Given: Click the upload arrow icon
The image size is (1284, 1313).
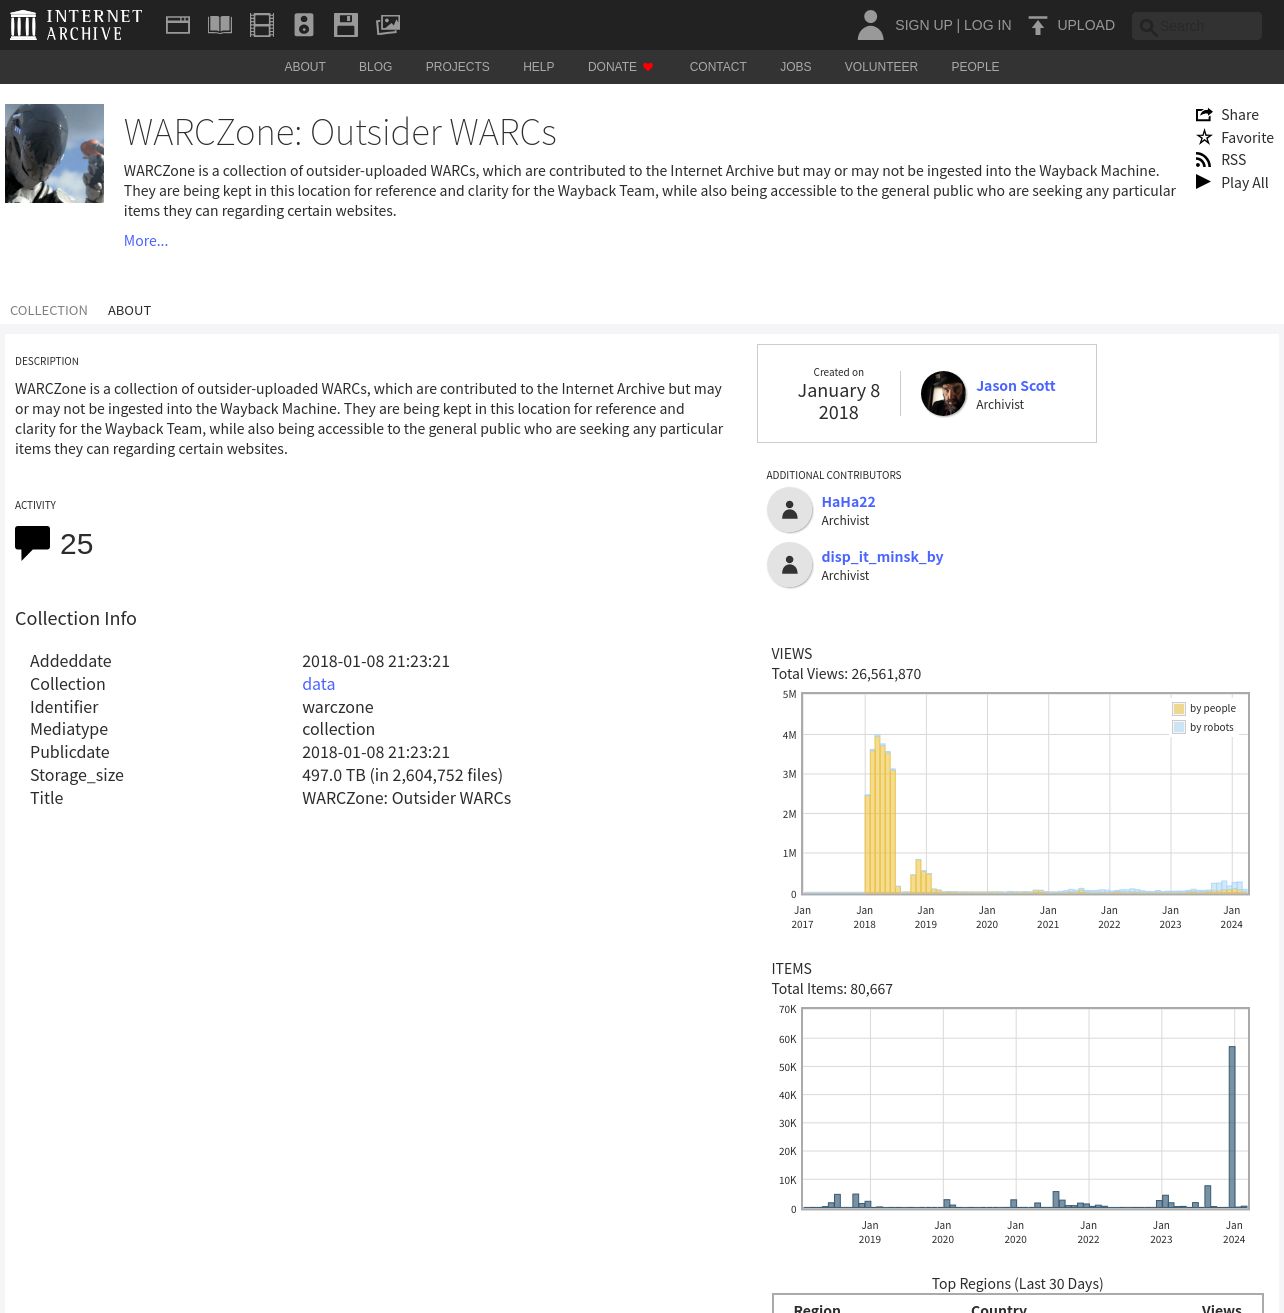Looking at the screenshot, I should 1038,25.
